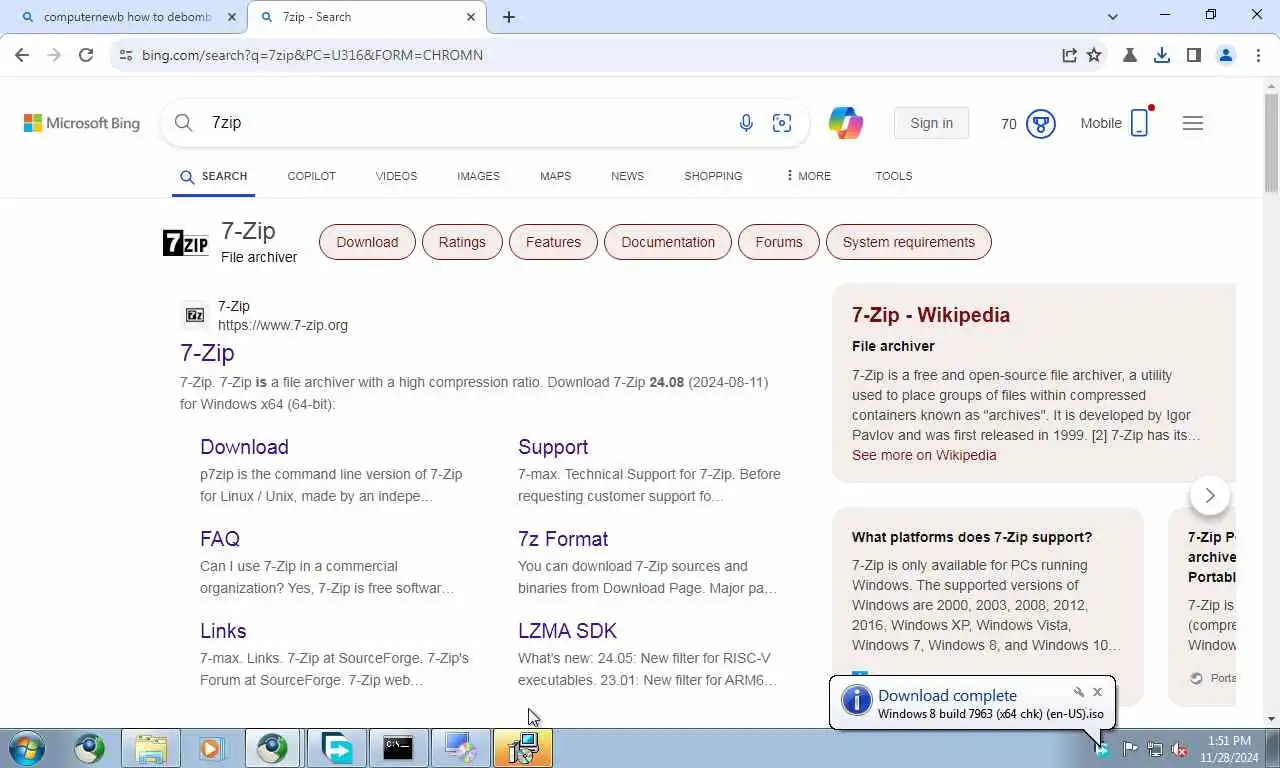The image size is (1280, 768).
Task: Click the volume muted tray icon
Action: [1179, 749]
